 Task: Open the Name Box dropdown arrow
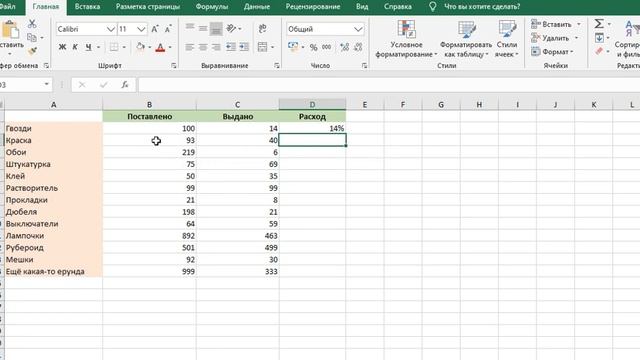tap(47, 84)
